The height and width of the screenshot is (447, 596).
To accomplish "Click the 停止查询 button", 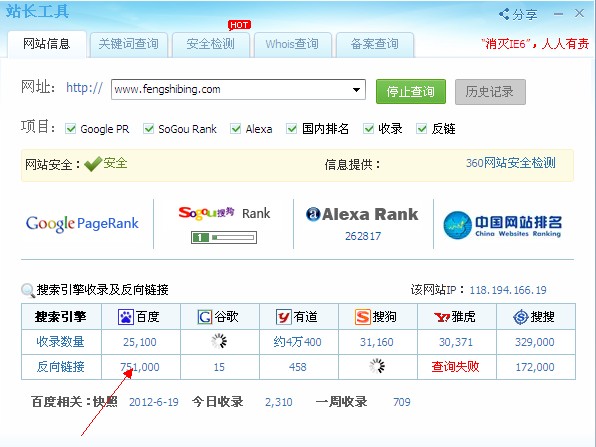I will 411,92.
